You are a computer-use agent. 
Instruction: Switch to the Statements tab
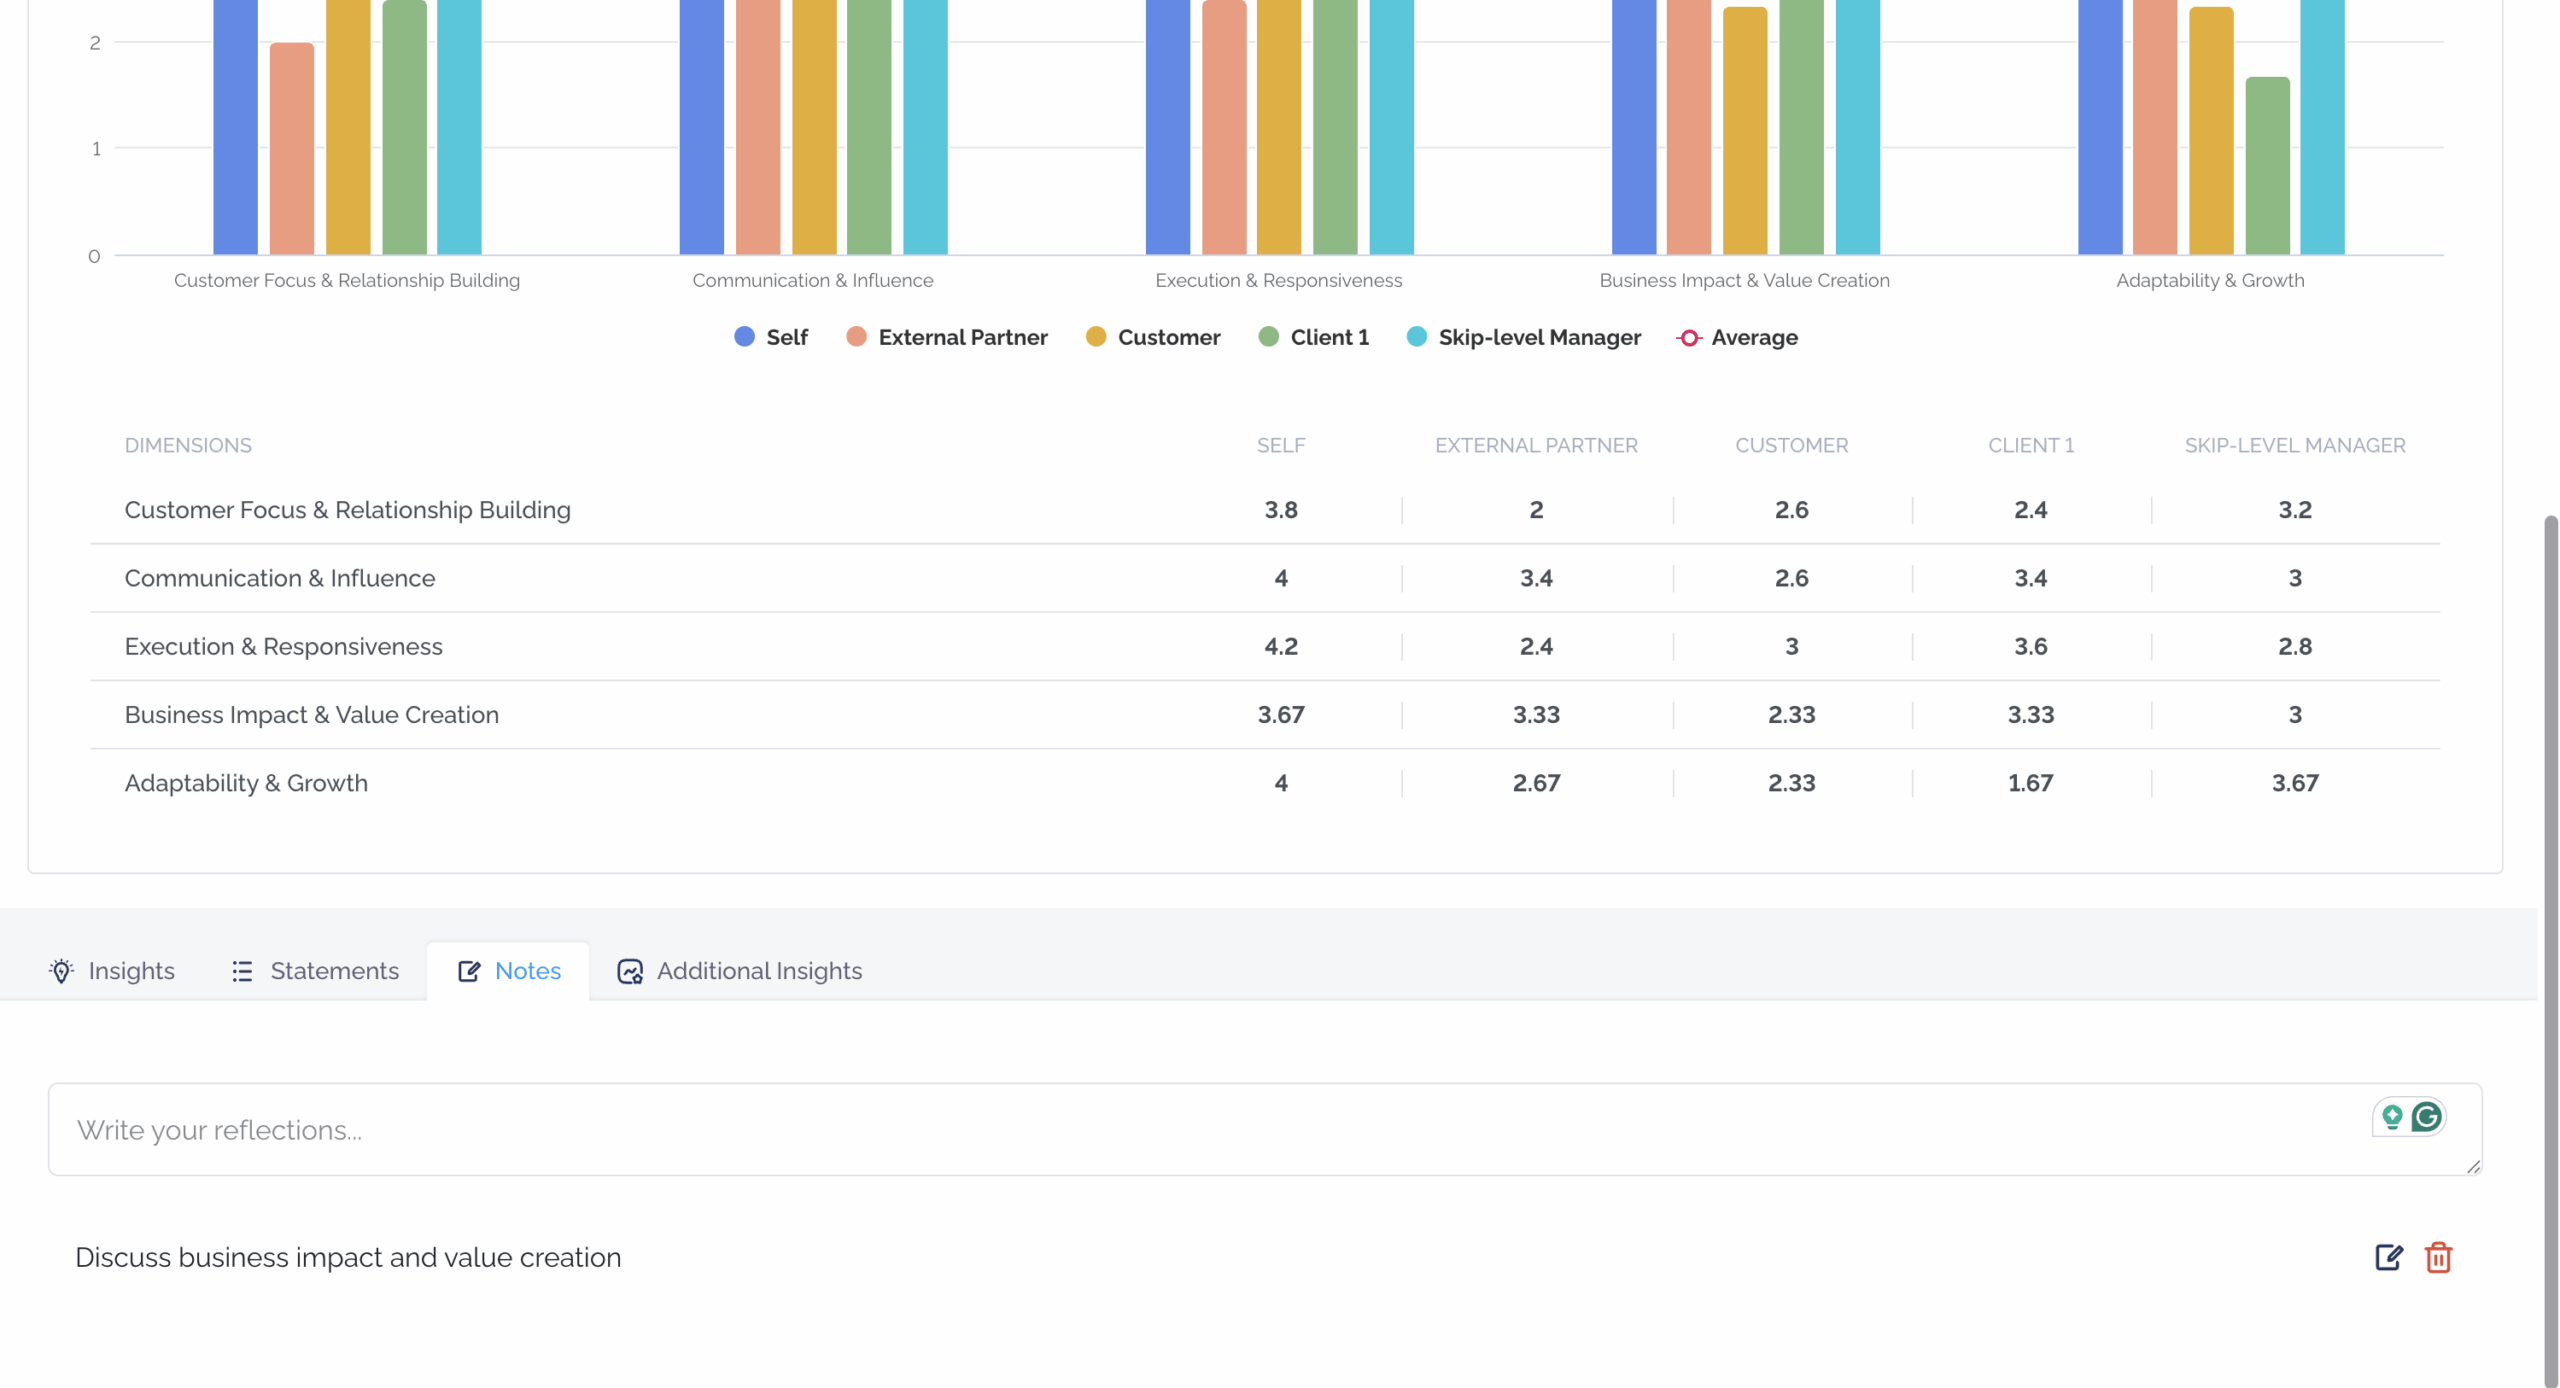(314, 971)
